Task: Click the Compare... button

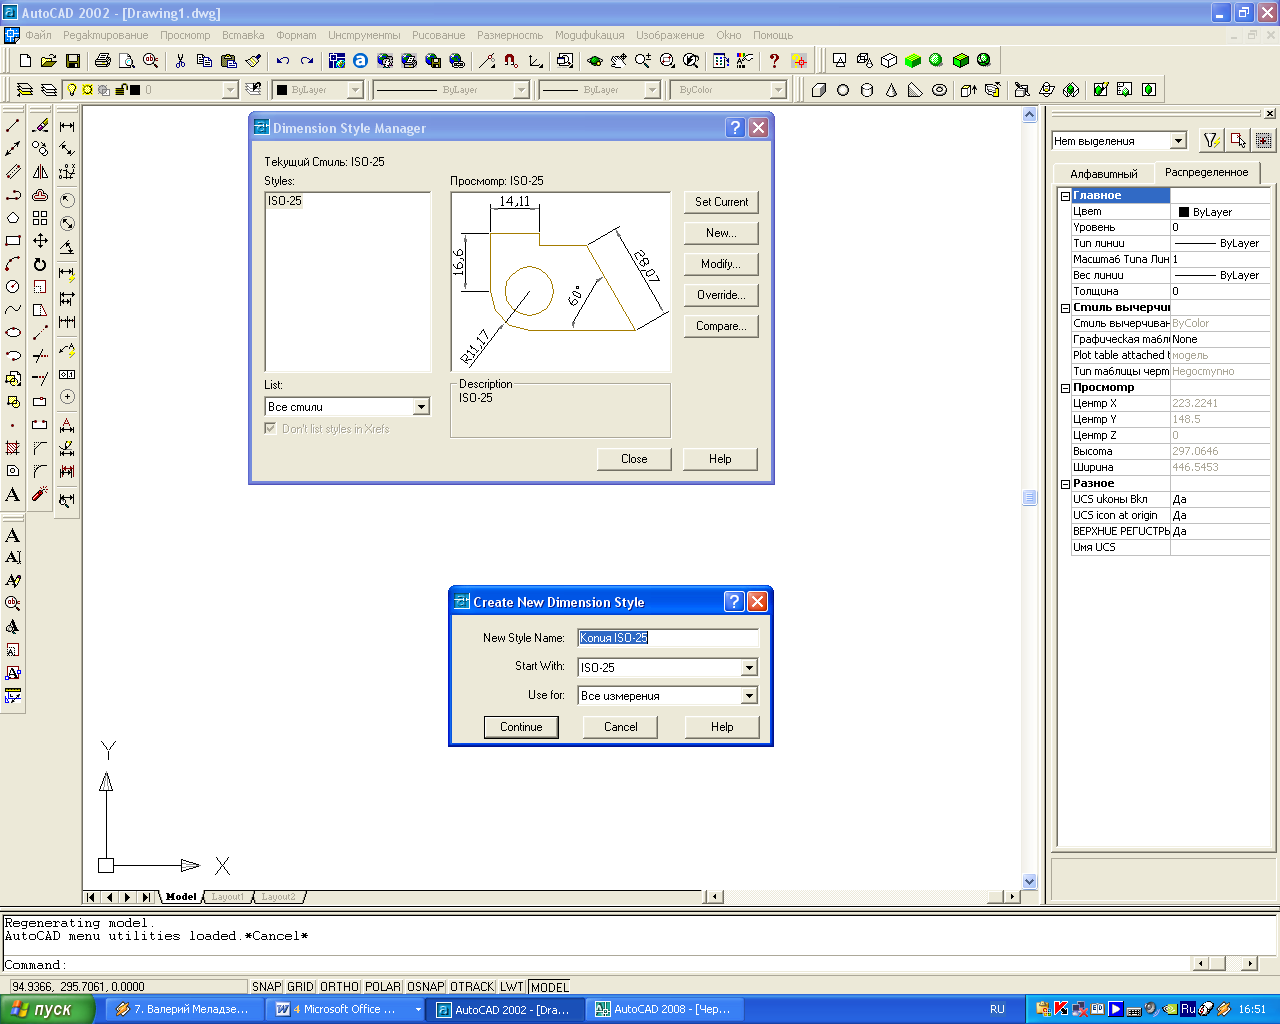Action: click(721, 326)
